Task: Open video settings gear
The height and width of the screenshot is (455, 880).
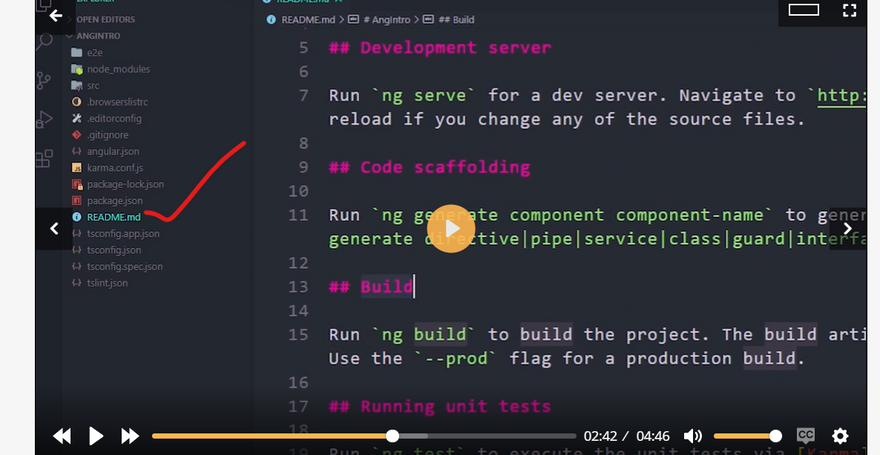Action: (x=840, y=436)
